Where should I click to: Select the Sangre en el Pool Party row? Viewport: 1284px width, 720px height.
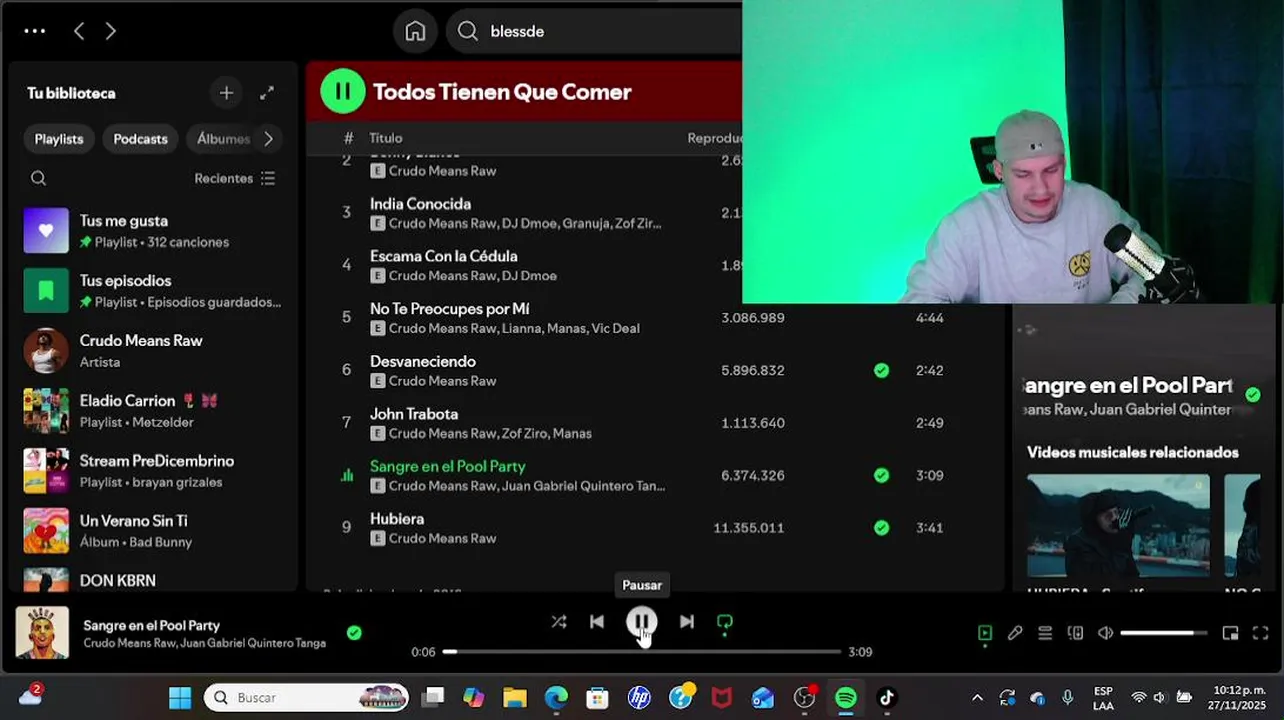(655, 475)
